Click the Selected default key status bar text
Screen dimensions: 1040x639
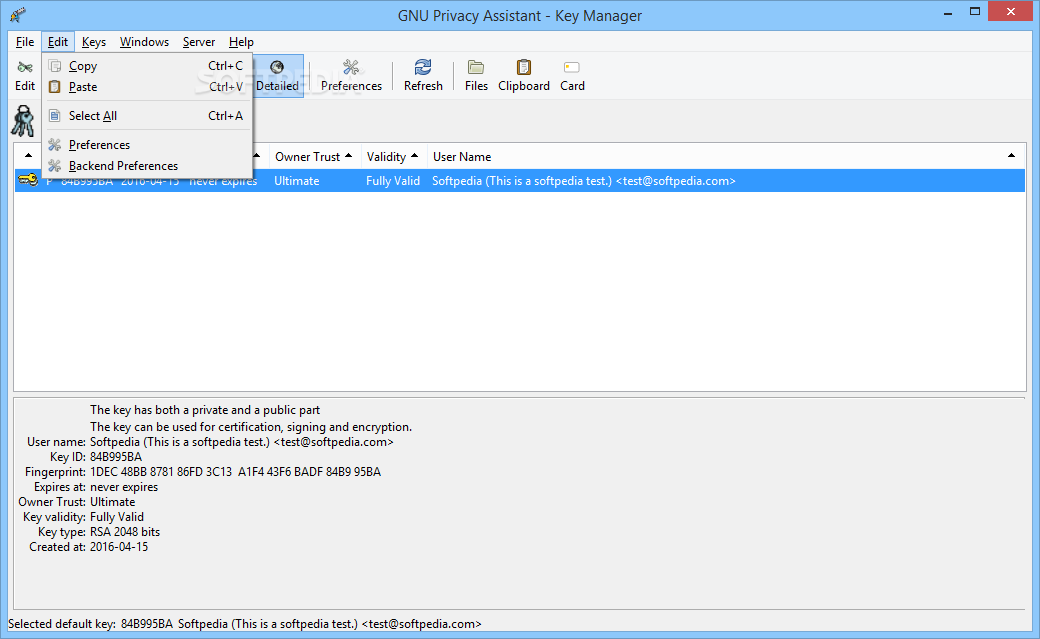[x=245, y=624]
